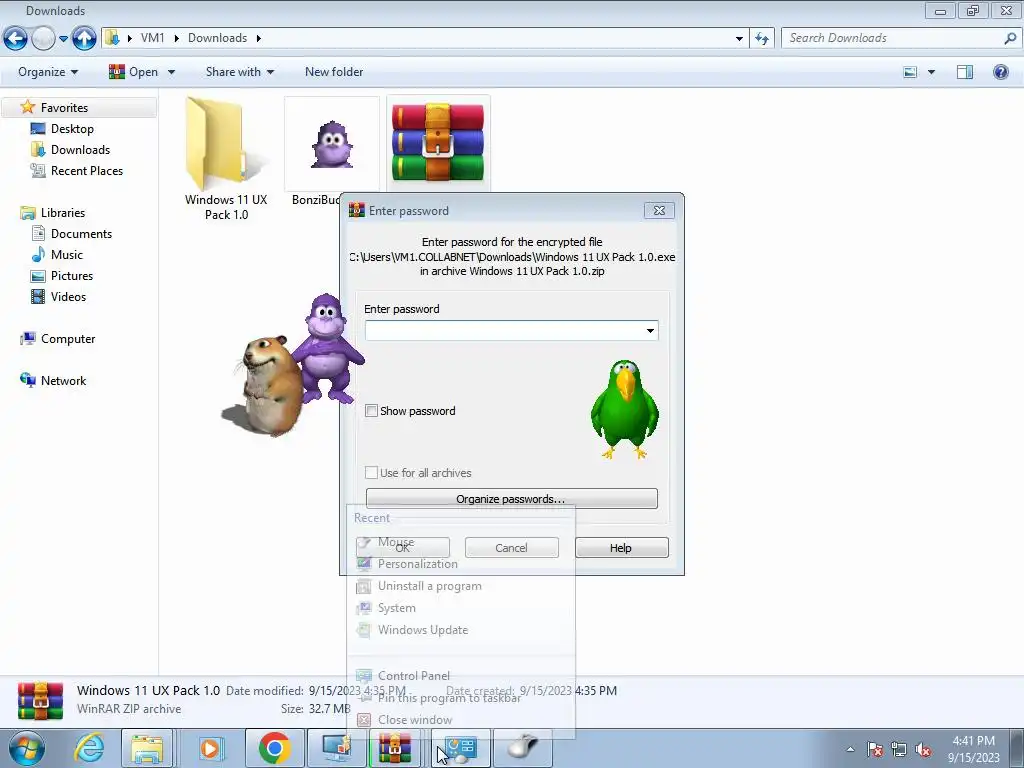The image size is (1024, 768).
Task: Open the Organize menu
Action: [48, 72]
